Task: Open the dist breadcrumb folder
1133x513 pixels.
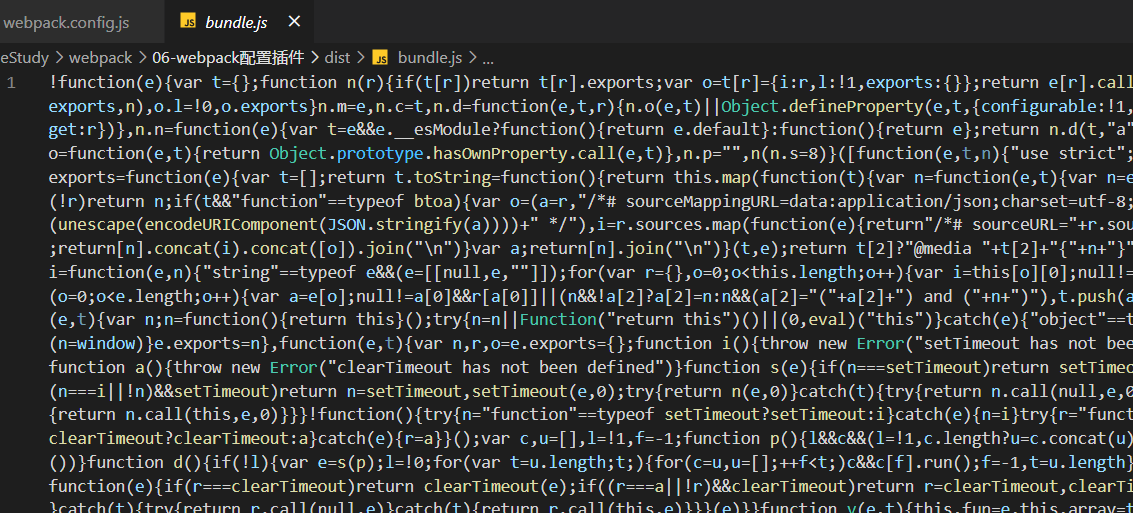Action: click(337, 58)
